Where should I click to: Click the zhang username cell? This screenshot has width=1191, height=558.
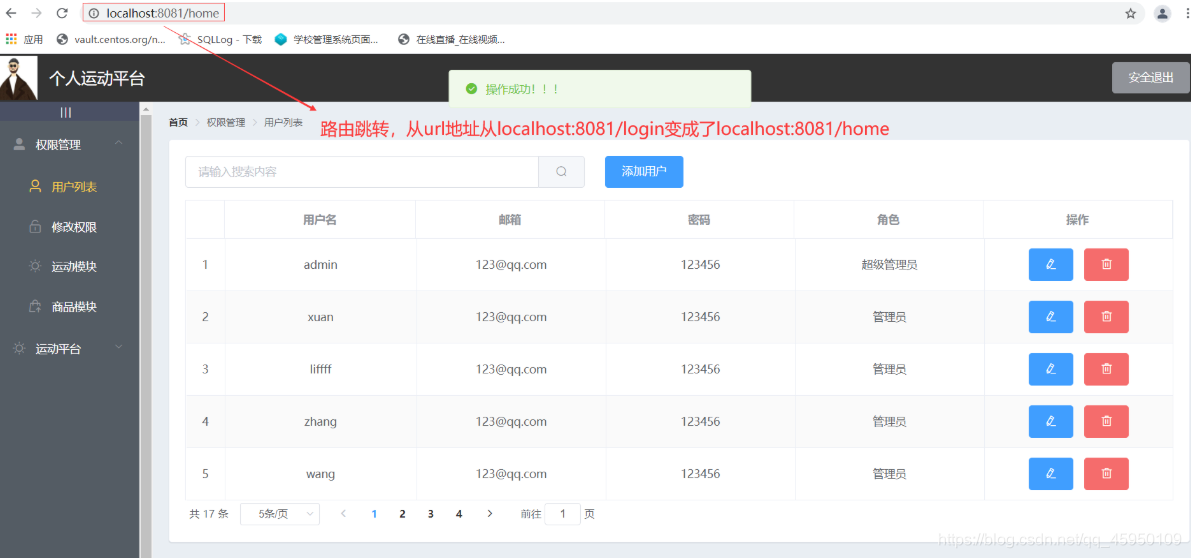point(321,421)
